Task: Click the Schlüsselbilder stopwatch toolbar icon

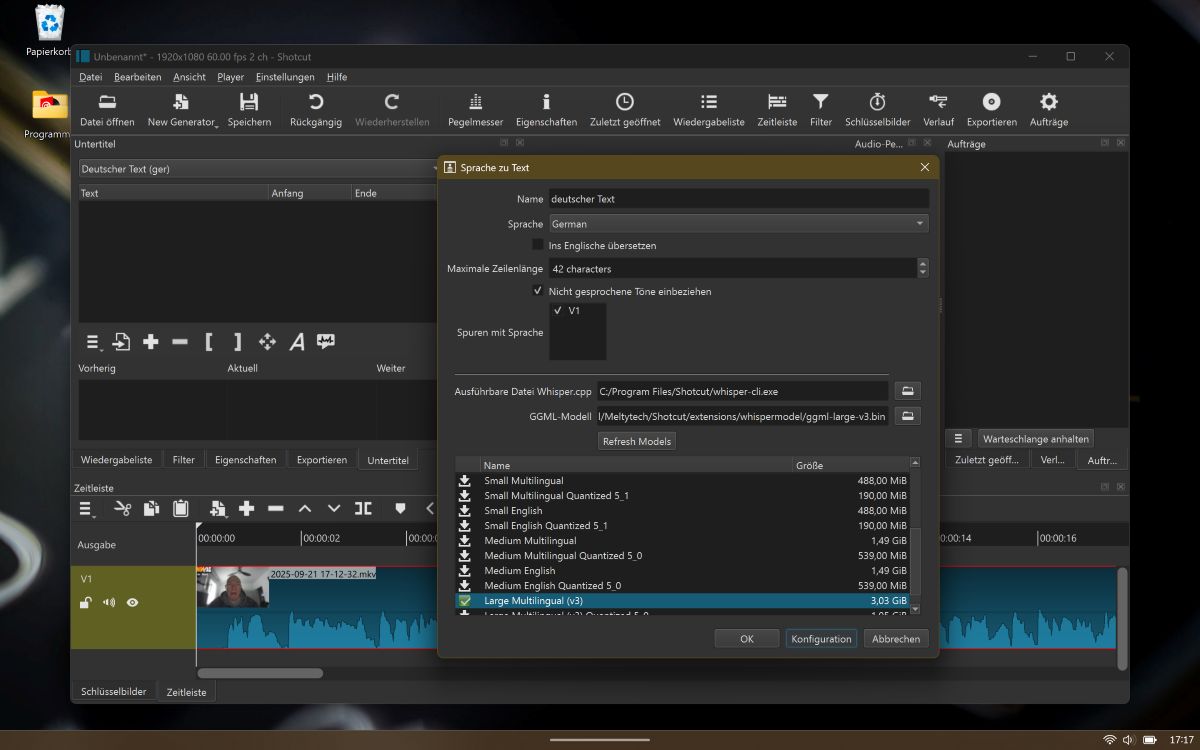Action: coord(877,109)
